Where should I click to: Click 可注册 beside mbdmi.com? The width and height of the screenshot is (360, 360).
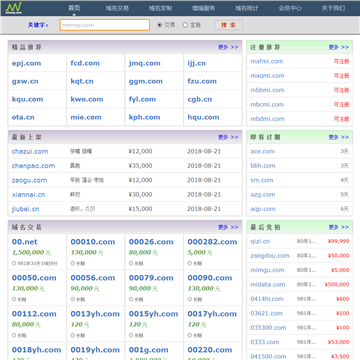point(341,119)
